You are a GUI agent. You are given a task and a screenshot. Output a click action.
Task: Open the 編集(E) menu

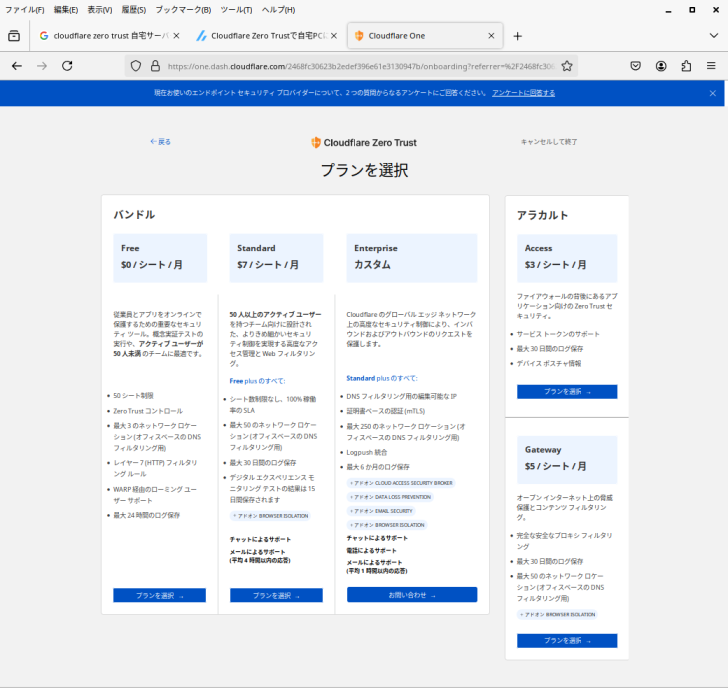click(x=65, y=10)
